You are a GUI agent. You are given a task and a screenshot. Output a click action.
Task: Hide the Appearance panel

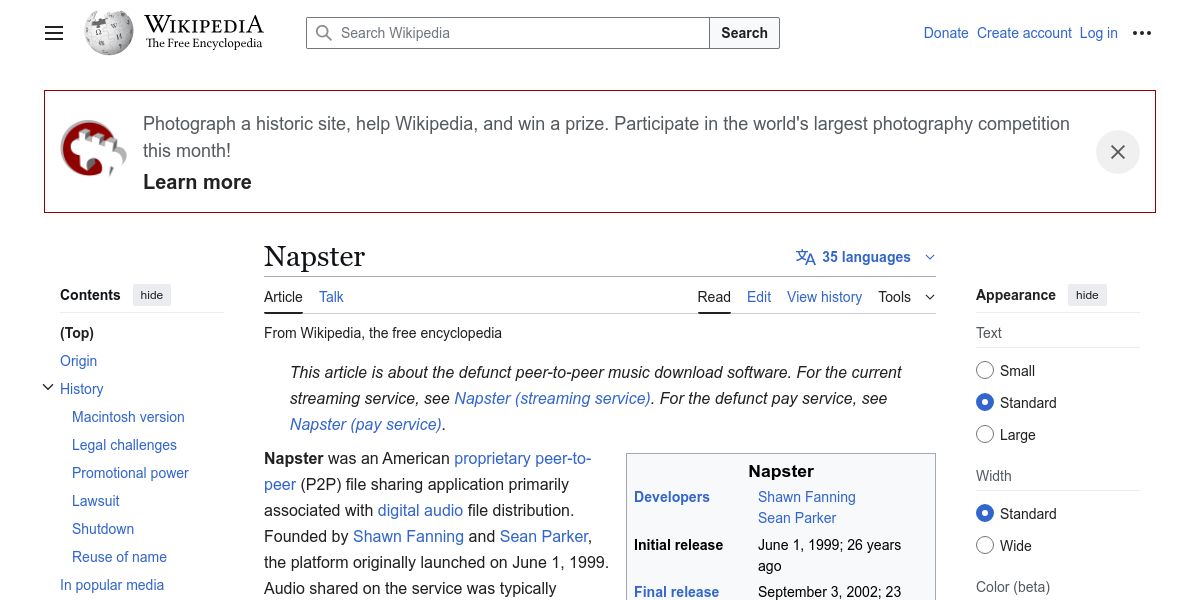pyautogui.click(x=1087, y=295)
